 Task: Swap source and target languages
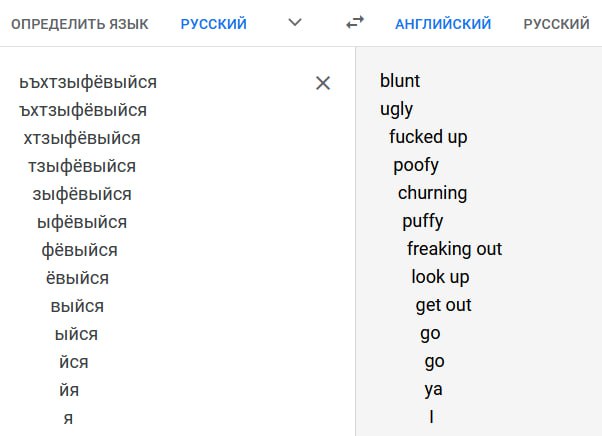click(355, 23)
